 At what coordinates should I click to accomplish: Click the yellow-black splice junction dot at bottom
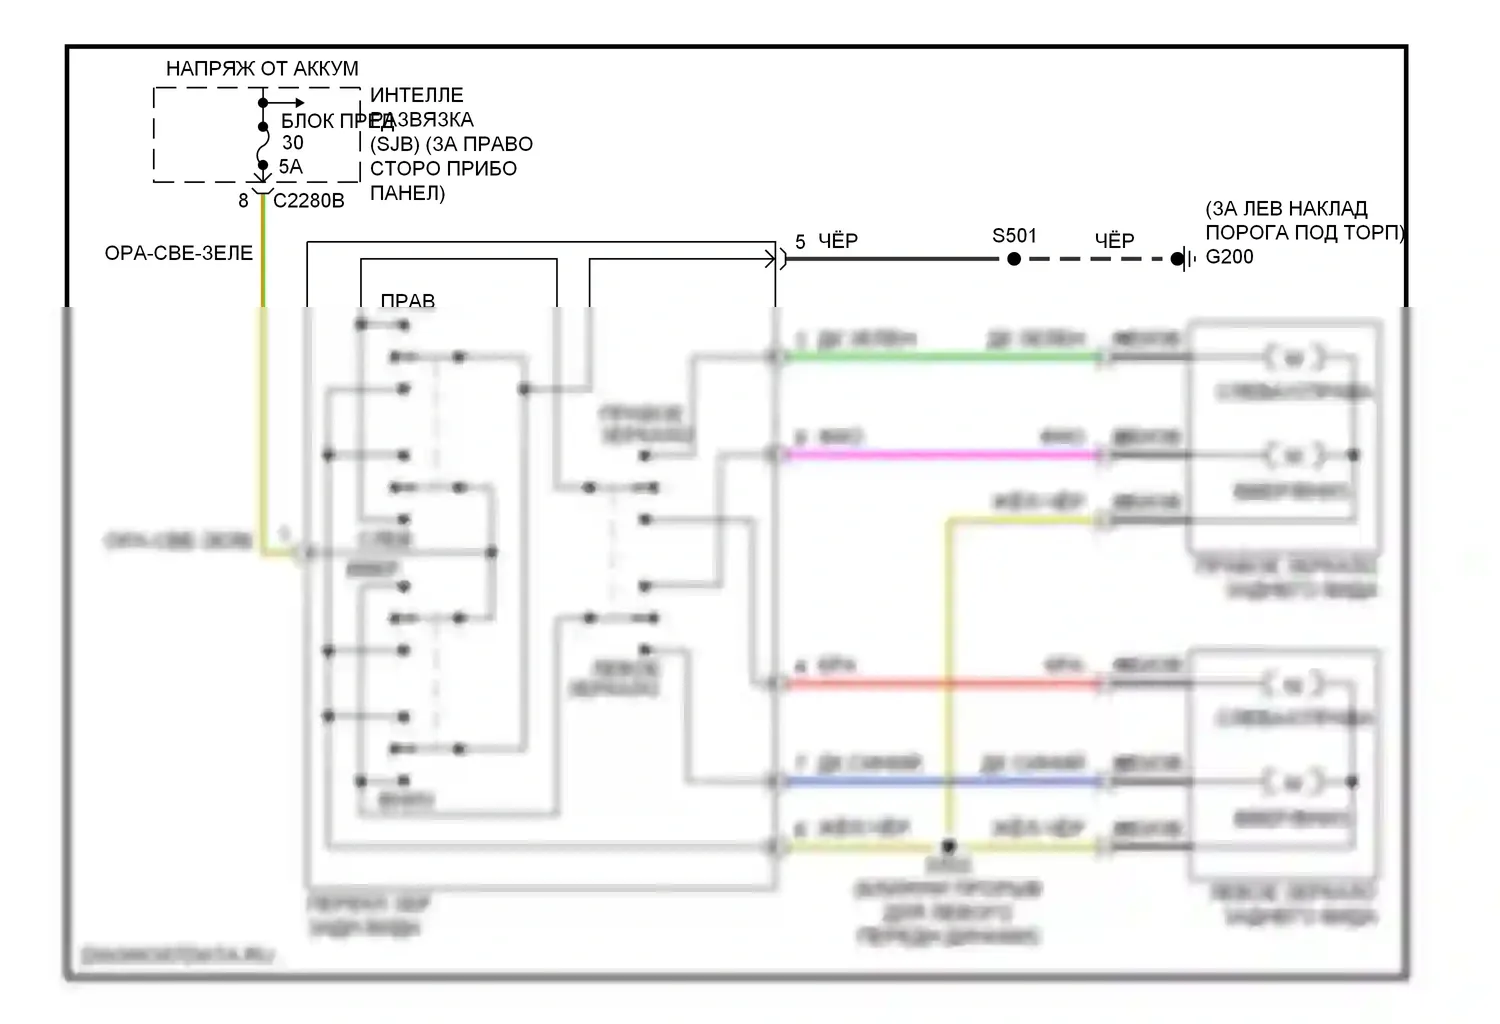(949, 847)
